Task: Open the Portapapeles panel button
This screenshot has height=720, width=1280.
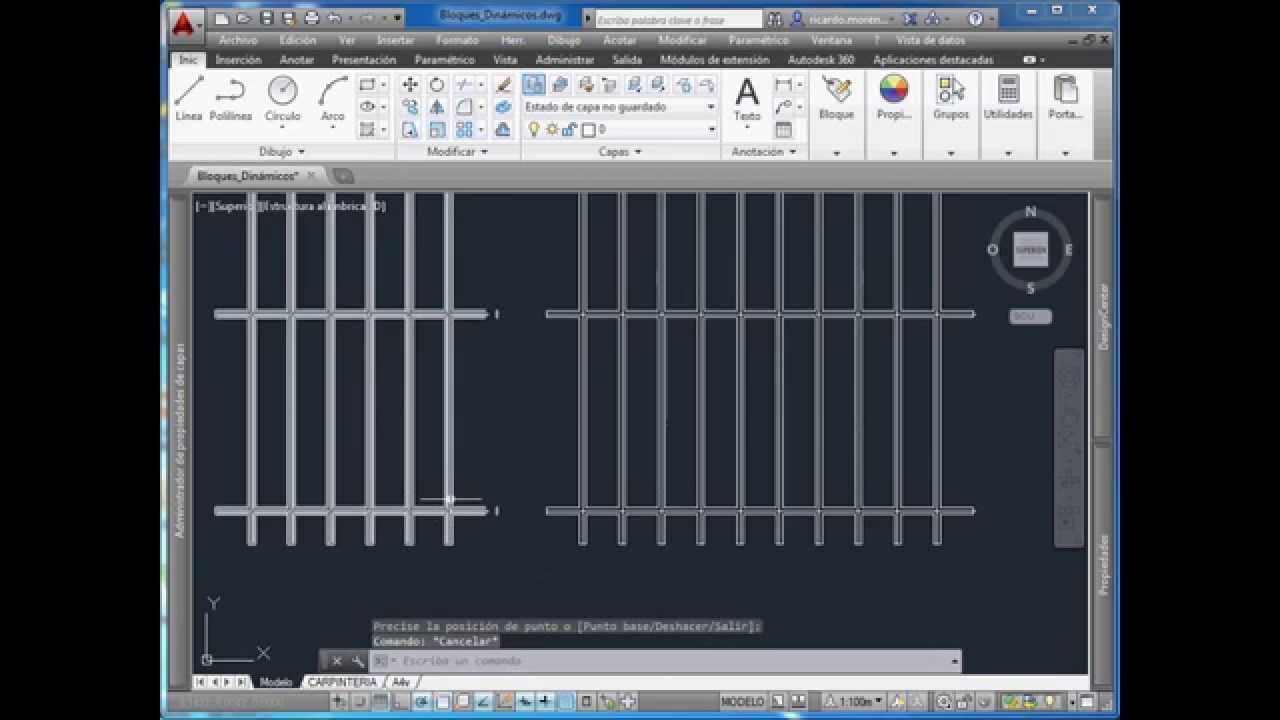Action: (1065, 100)
